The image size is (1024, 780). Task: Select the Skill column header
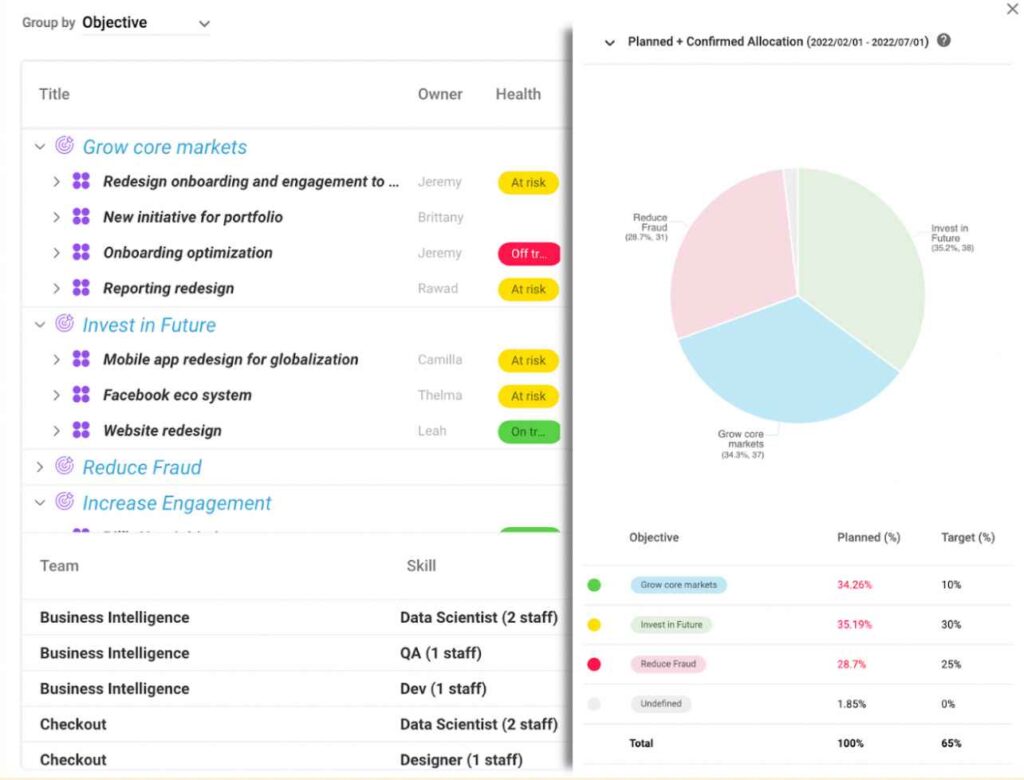(421, 566)
